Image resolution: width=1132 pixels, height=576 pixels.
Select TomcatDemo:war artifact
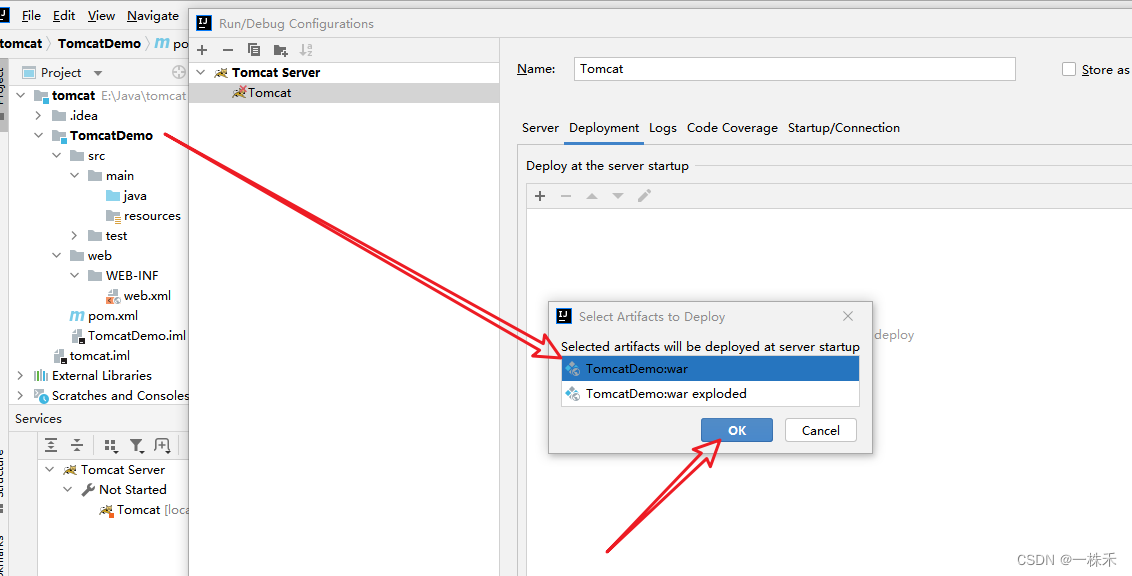(710, 369)
